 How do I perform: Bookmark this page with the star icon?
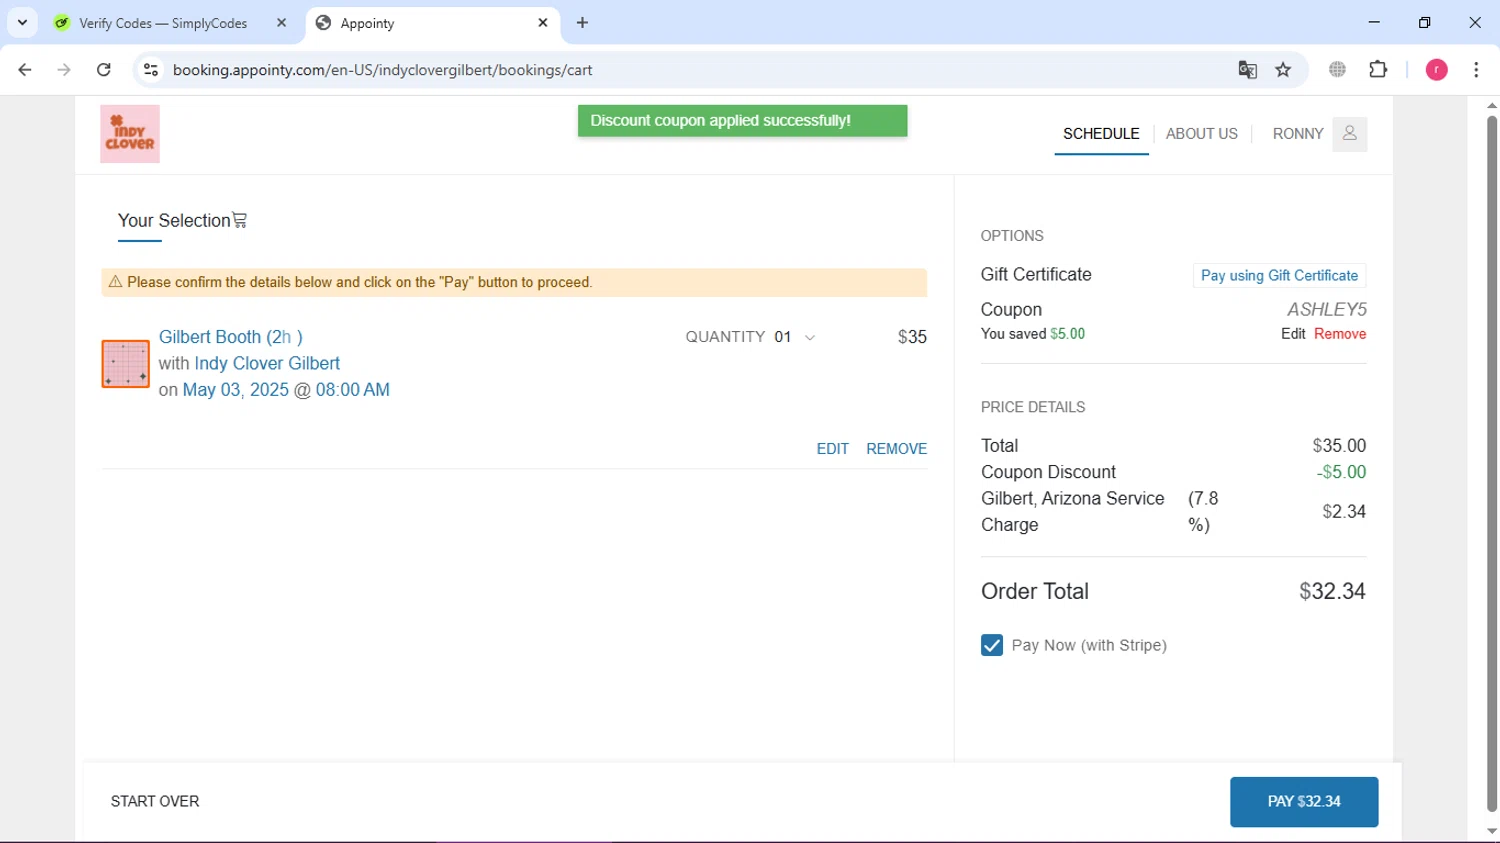click(x=1284, y=70)
